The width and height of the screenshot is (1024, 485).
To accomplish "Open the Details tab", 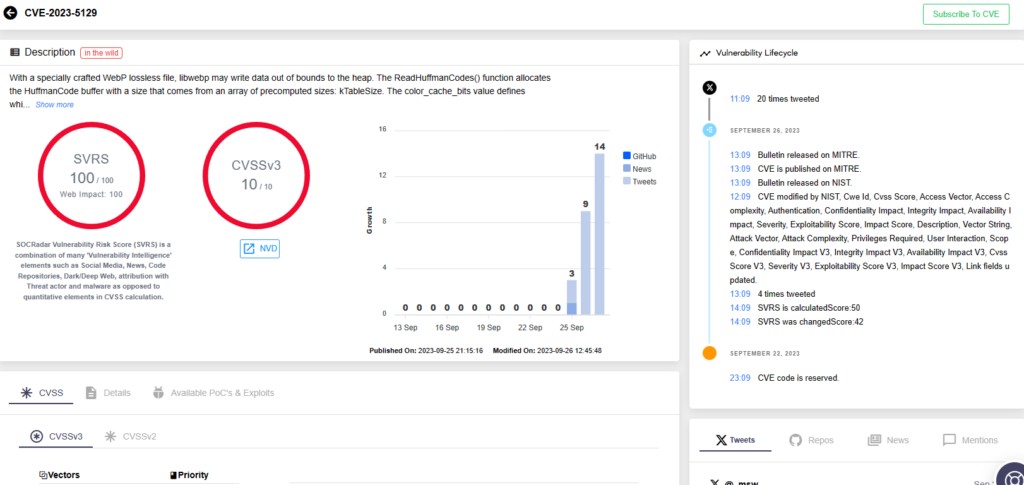I will coord(108,393).
